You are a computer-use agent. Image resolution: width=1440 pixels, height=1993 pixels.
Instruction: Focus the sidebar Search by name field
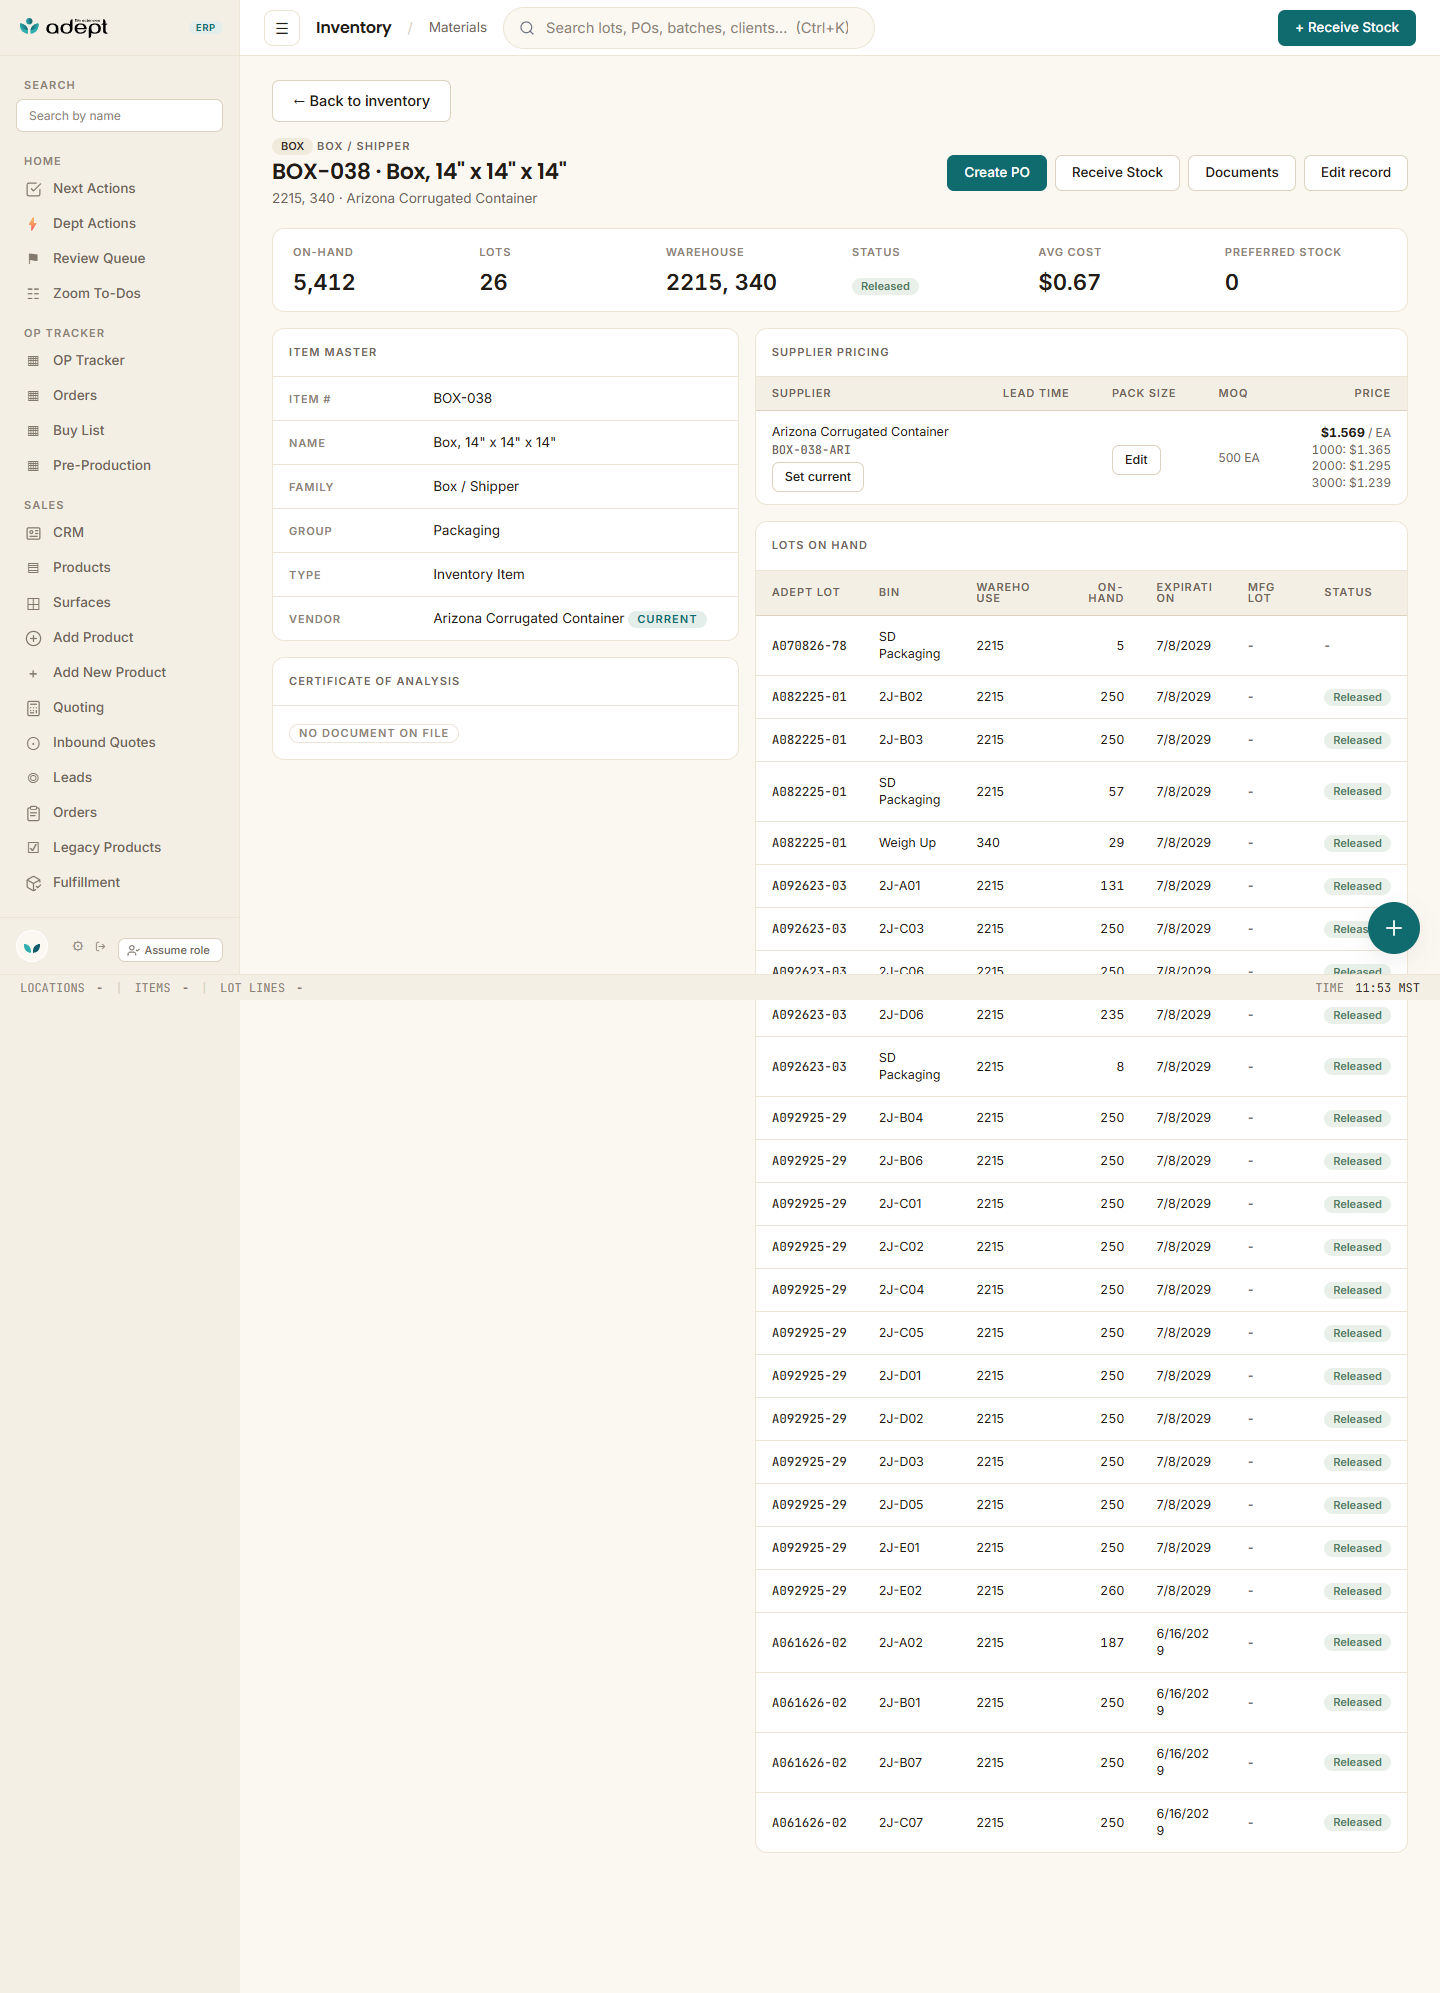[119, 115]
